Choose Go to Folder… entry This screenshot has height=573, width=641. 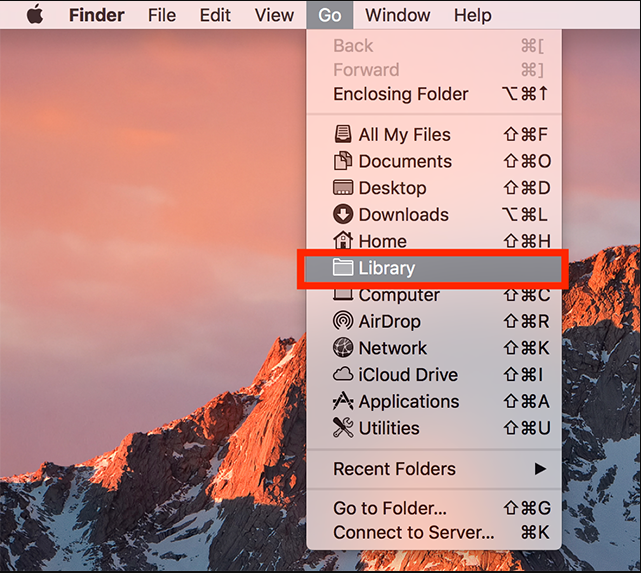[434, 508]
